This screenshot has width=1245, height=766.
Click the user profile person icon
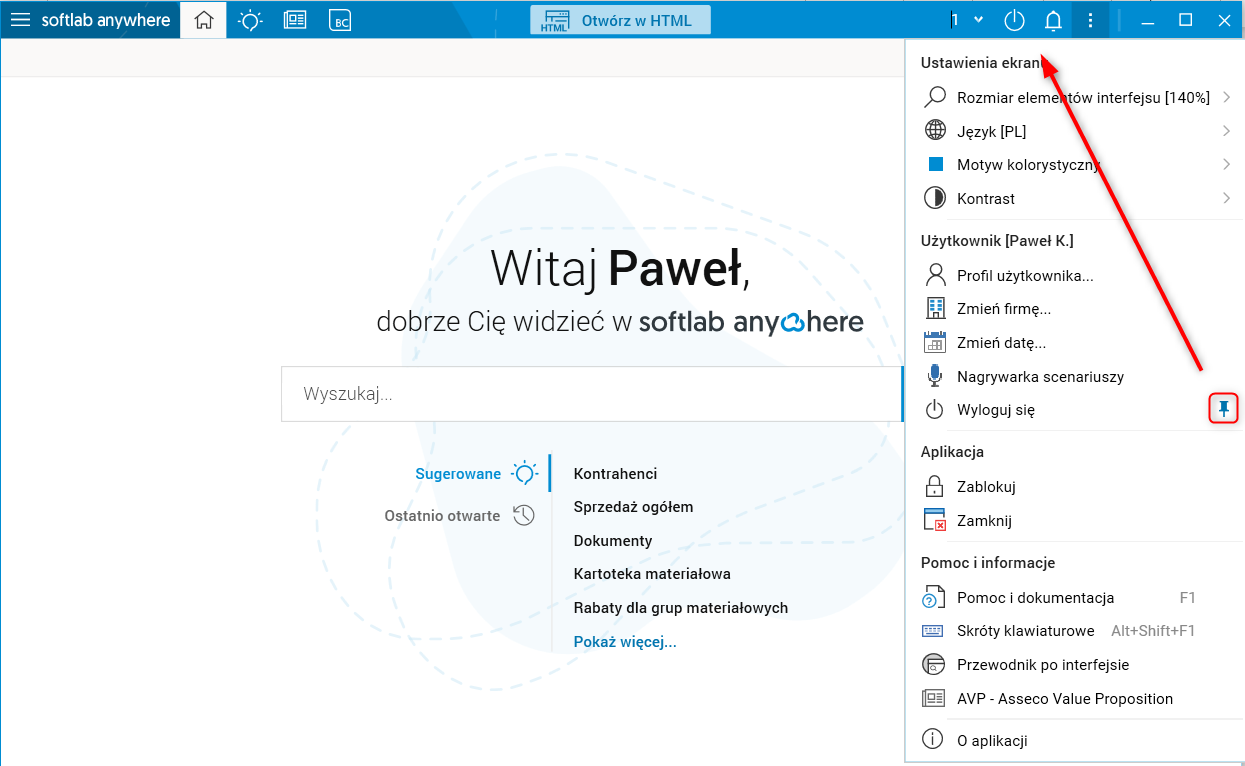pos(935,274)
